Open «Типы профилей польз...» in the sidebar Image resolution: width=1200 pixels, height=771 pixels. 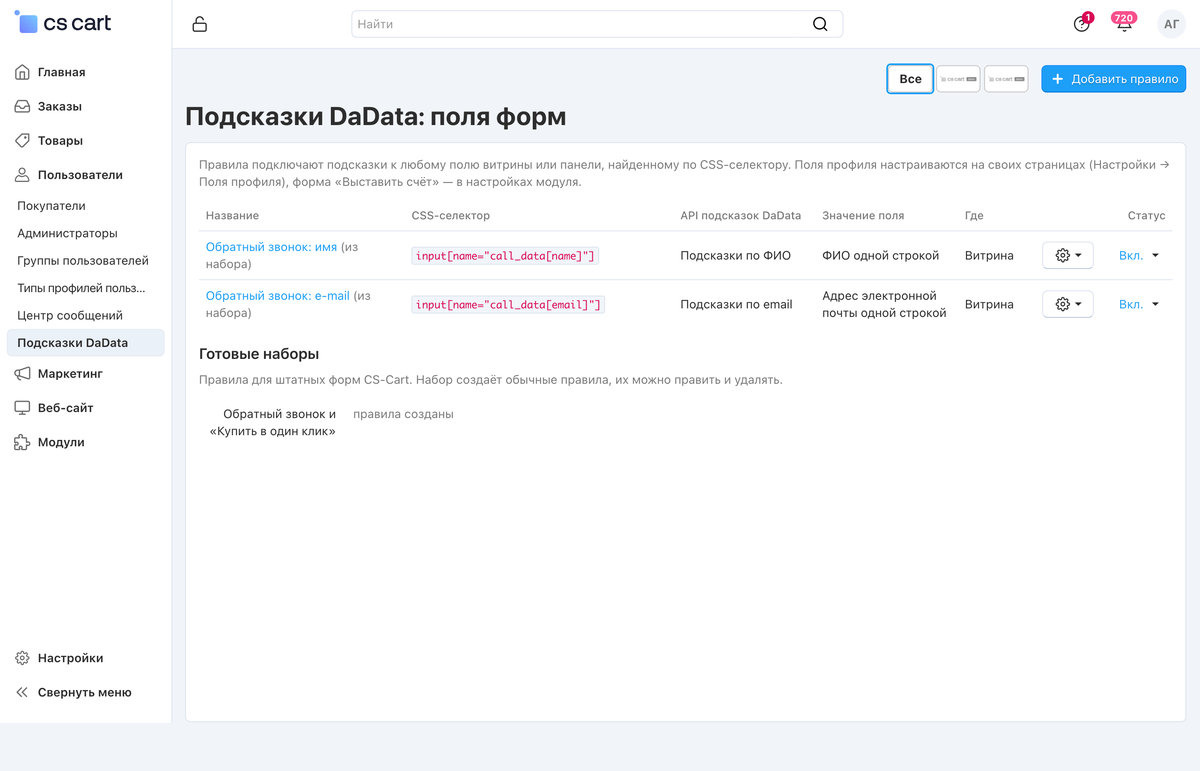81,288
